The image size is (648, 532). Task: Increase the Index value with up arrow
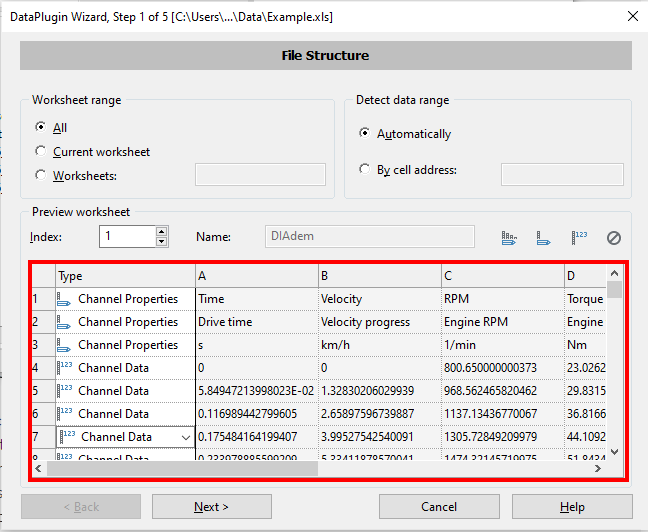(161, 232)
